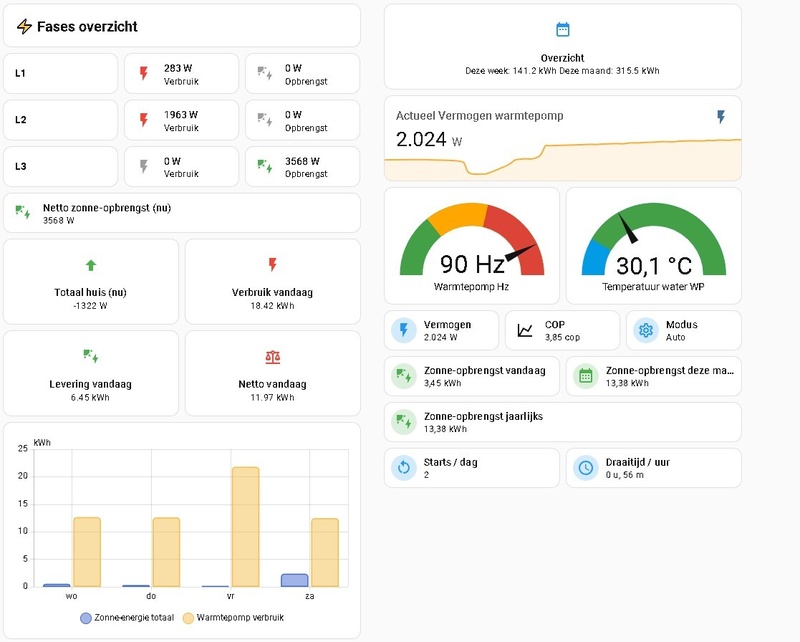The image size is (800, 642).
Task: Open Zonne-opbrengst jaarlijks entity row
Action: pyautogui.click(x=563, y=422)
